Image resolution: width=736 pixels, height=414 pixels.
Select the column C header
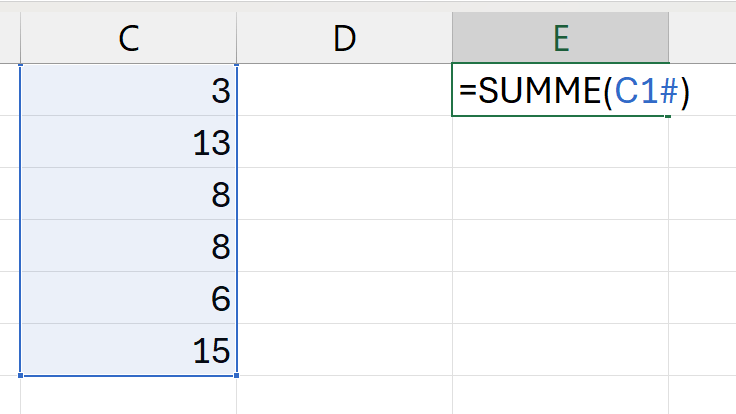[x=128, y=38]
